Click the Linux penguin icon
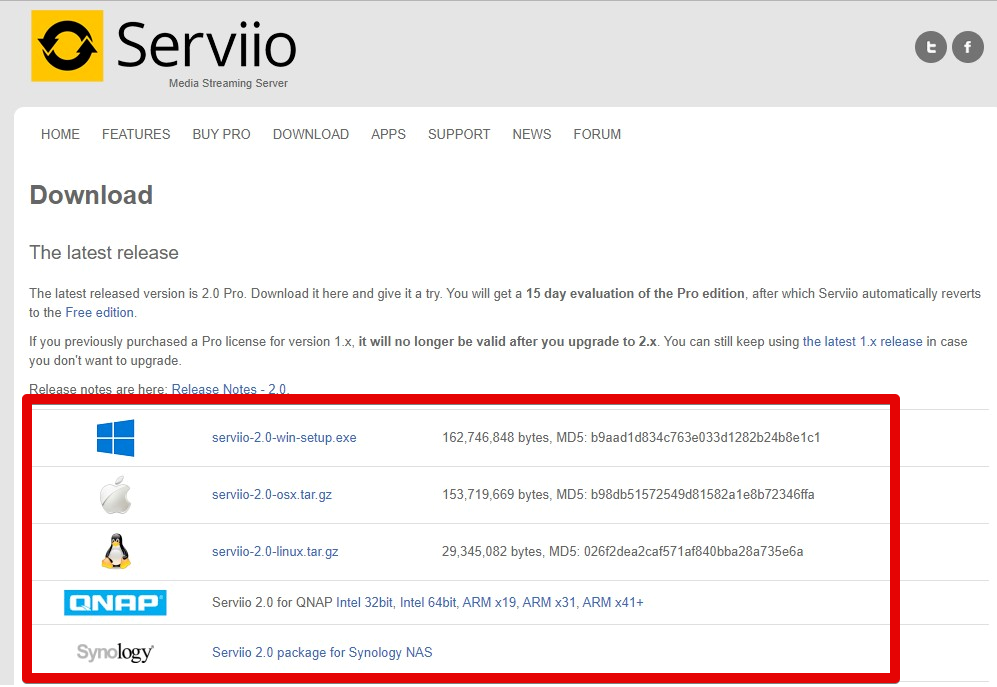The image size is (997, 687). point(116,551)
